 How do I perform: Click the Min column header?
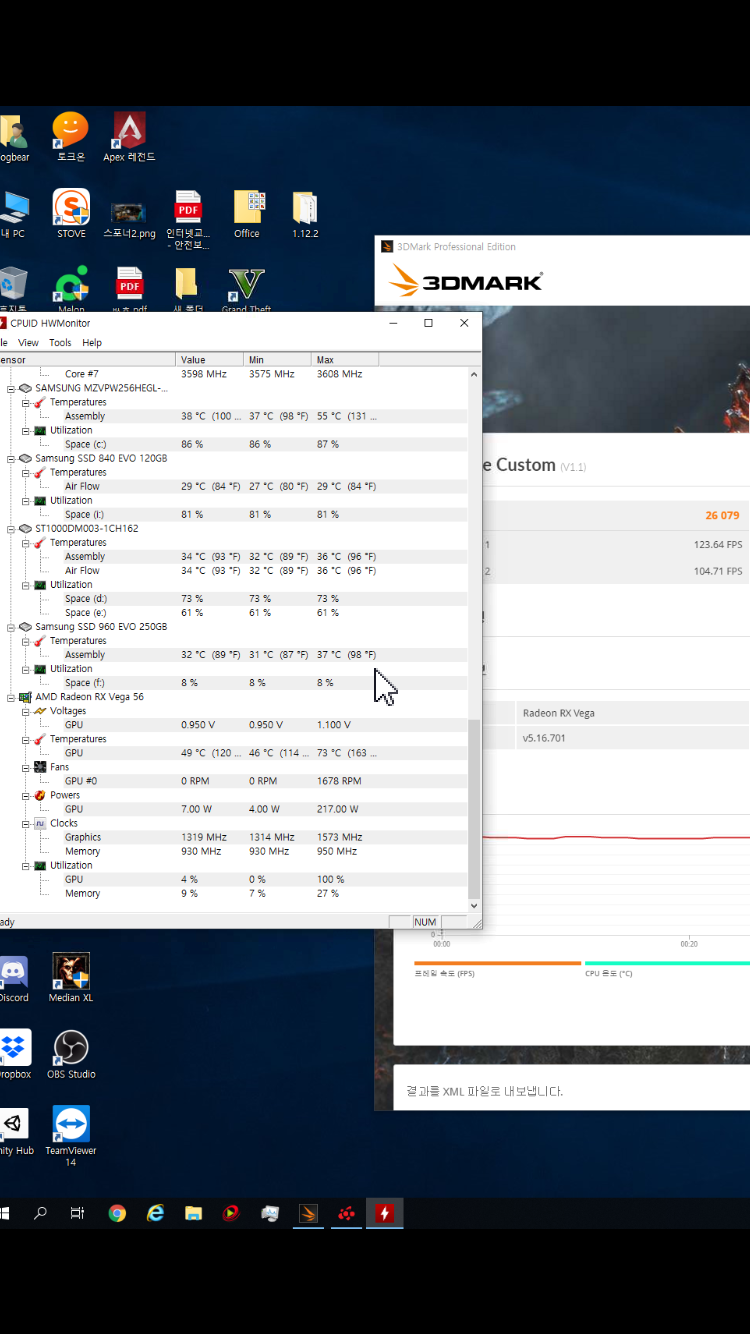tap(277, 359)
